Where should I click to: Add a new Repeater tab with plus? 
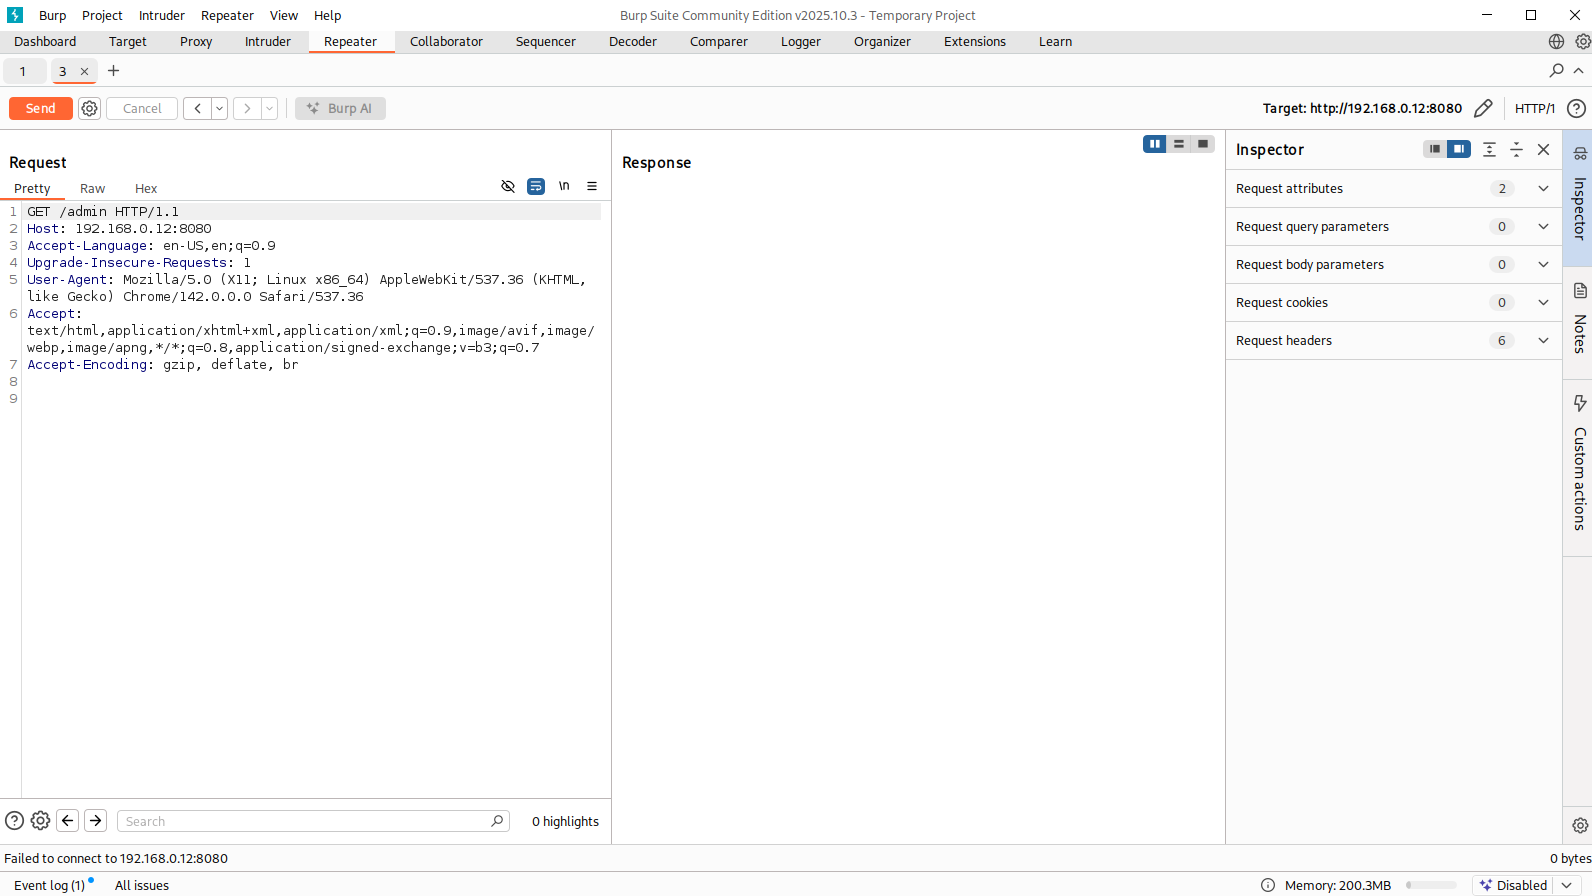coord(113,71)
